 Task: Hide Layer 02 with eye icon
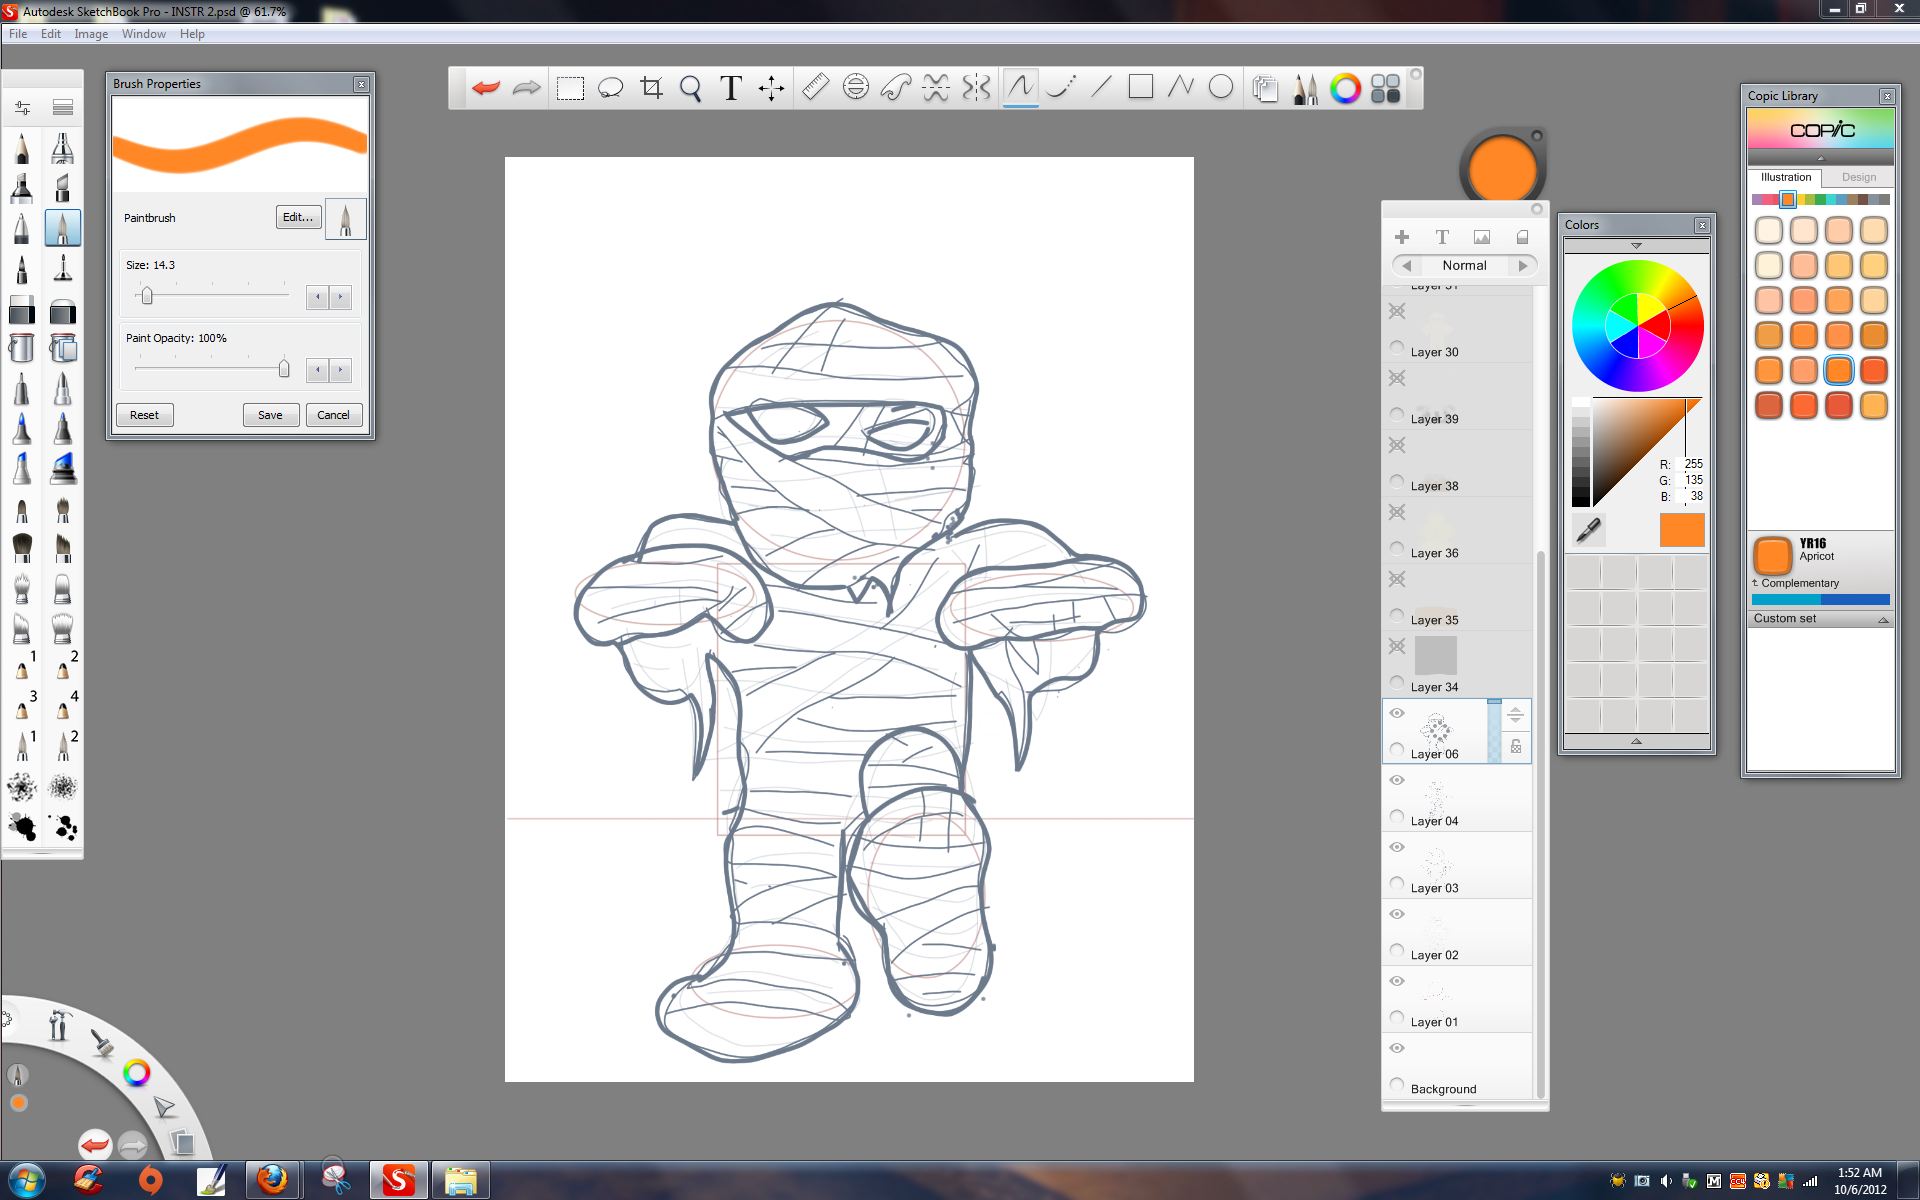[1397, 914]
